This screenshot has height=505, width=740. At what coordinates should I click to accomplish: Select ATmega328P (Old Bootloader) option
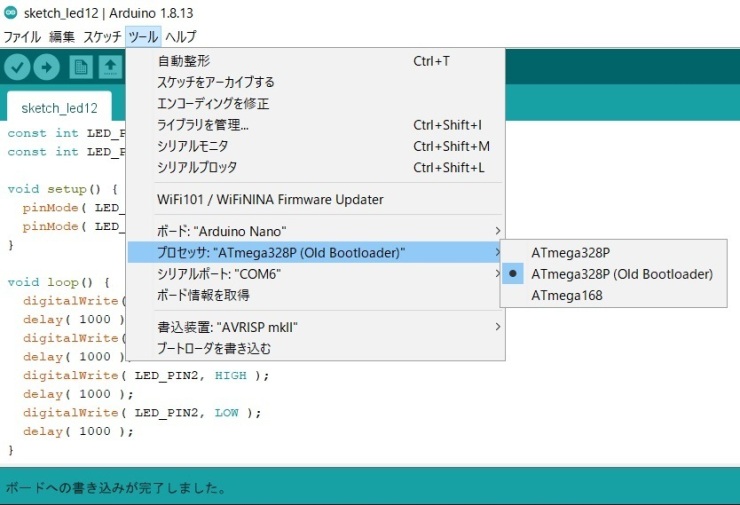(614, 274)
